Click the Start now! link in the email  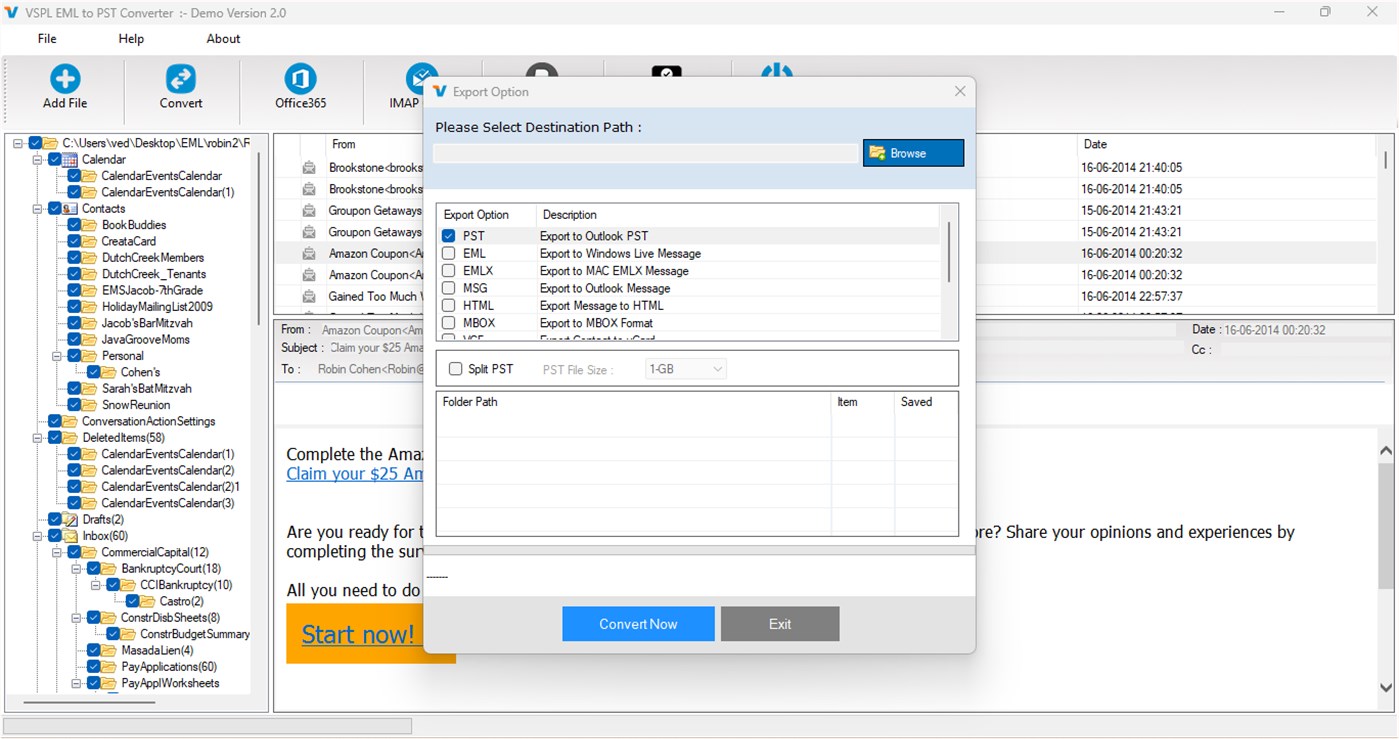[x=359, y=633]
